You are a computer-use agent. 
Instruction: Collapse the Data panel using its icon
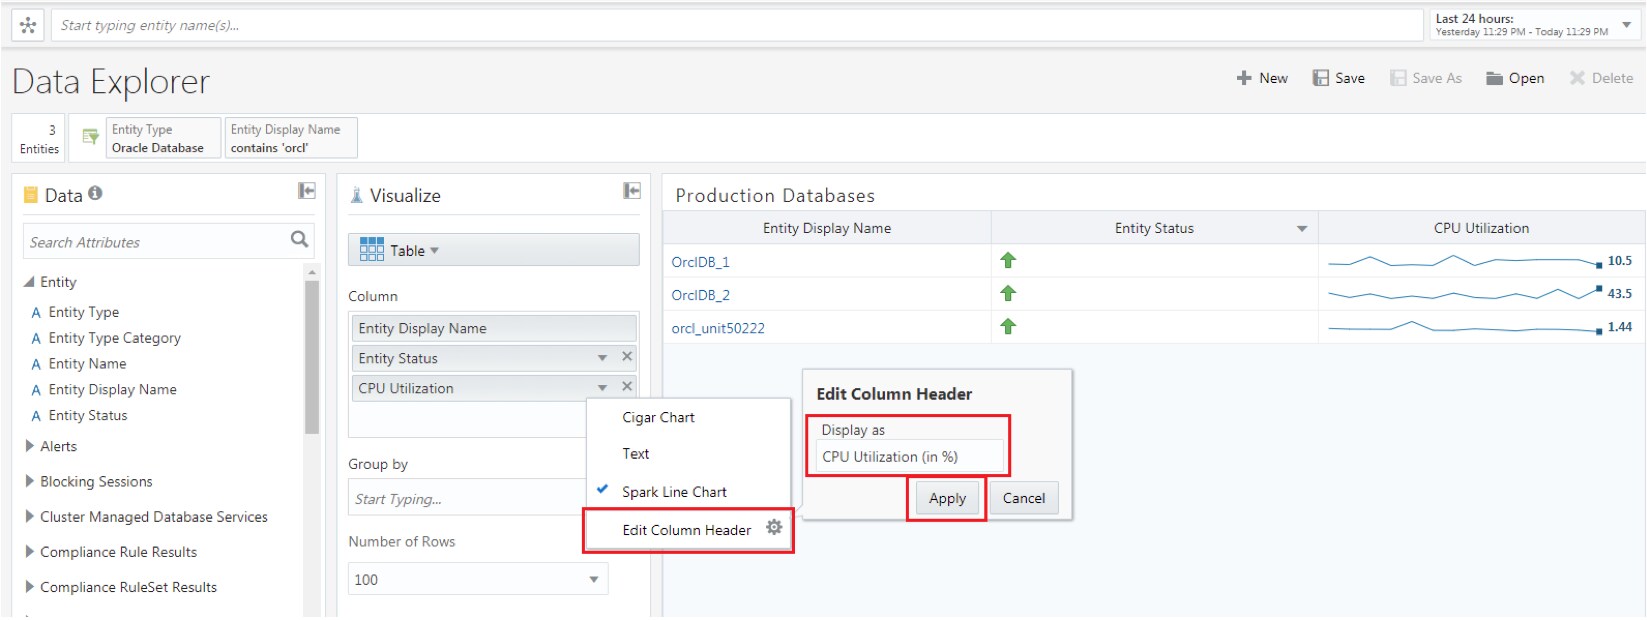coord(307,191)
